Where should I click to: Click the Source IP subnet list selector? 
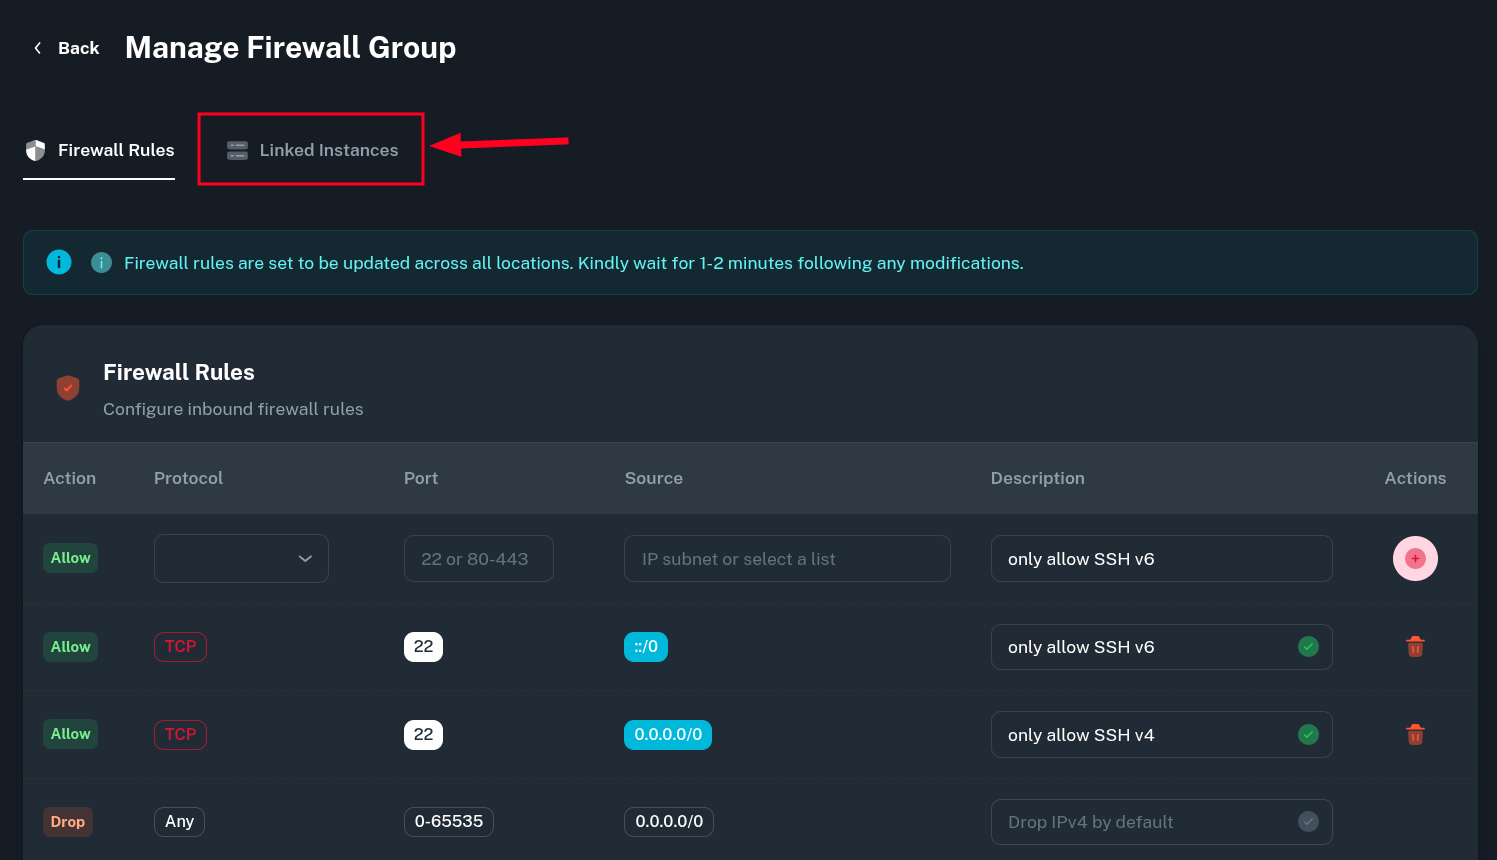(x=787, y=558)
